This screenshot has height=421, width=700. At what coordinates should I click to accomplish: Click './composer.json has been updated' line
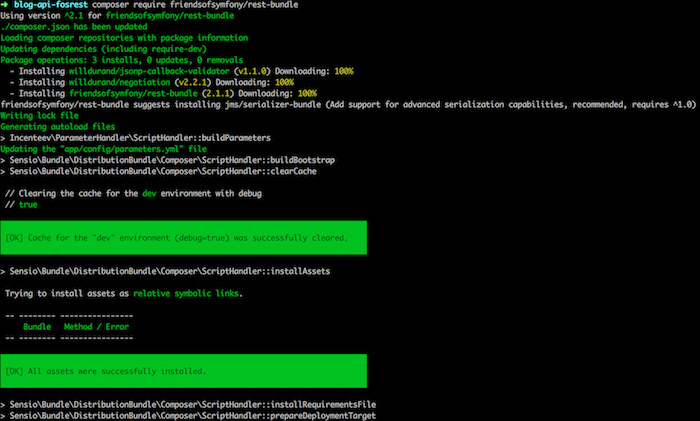click(74, 27)
